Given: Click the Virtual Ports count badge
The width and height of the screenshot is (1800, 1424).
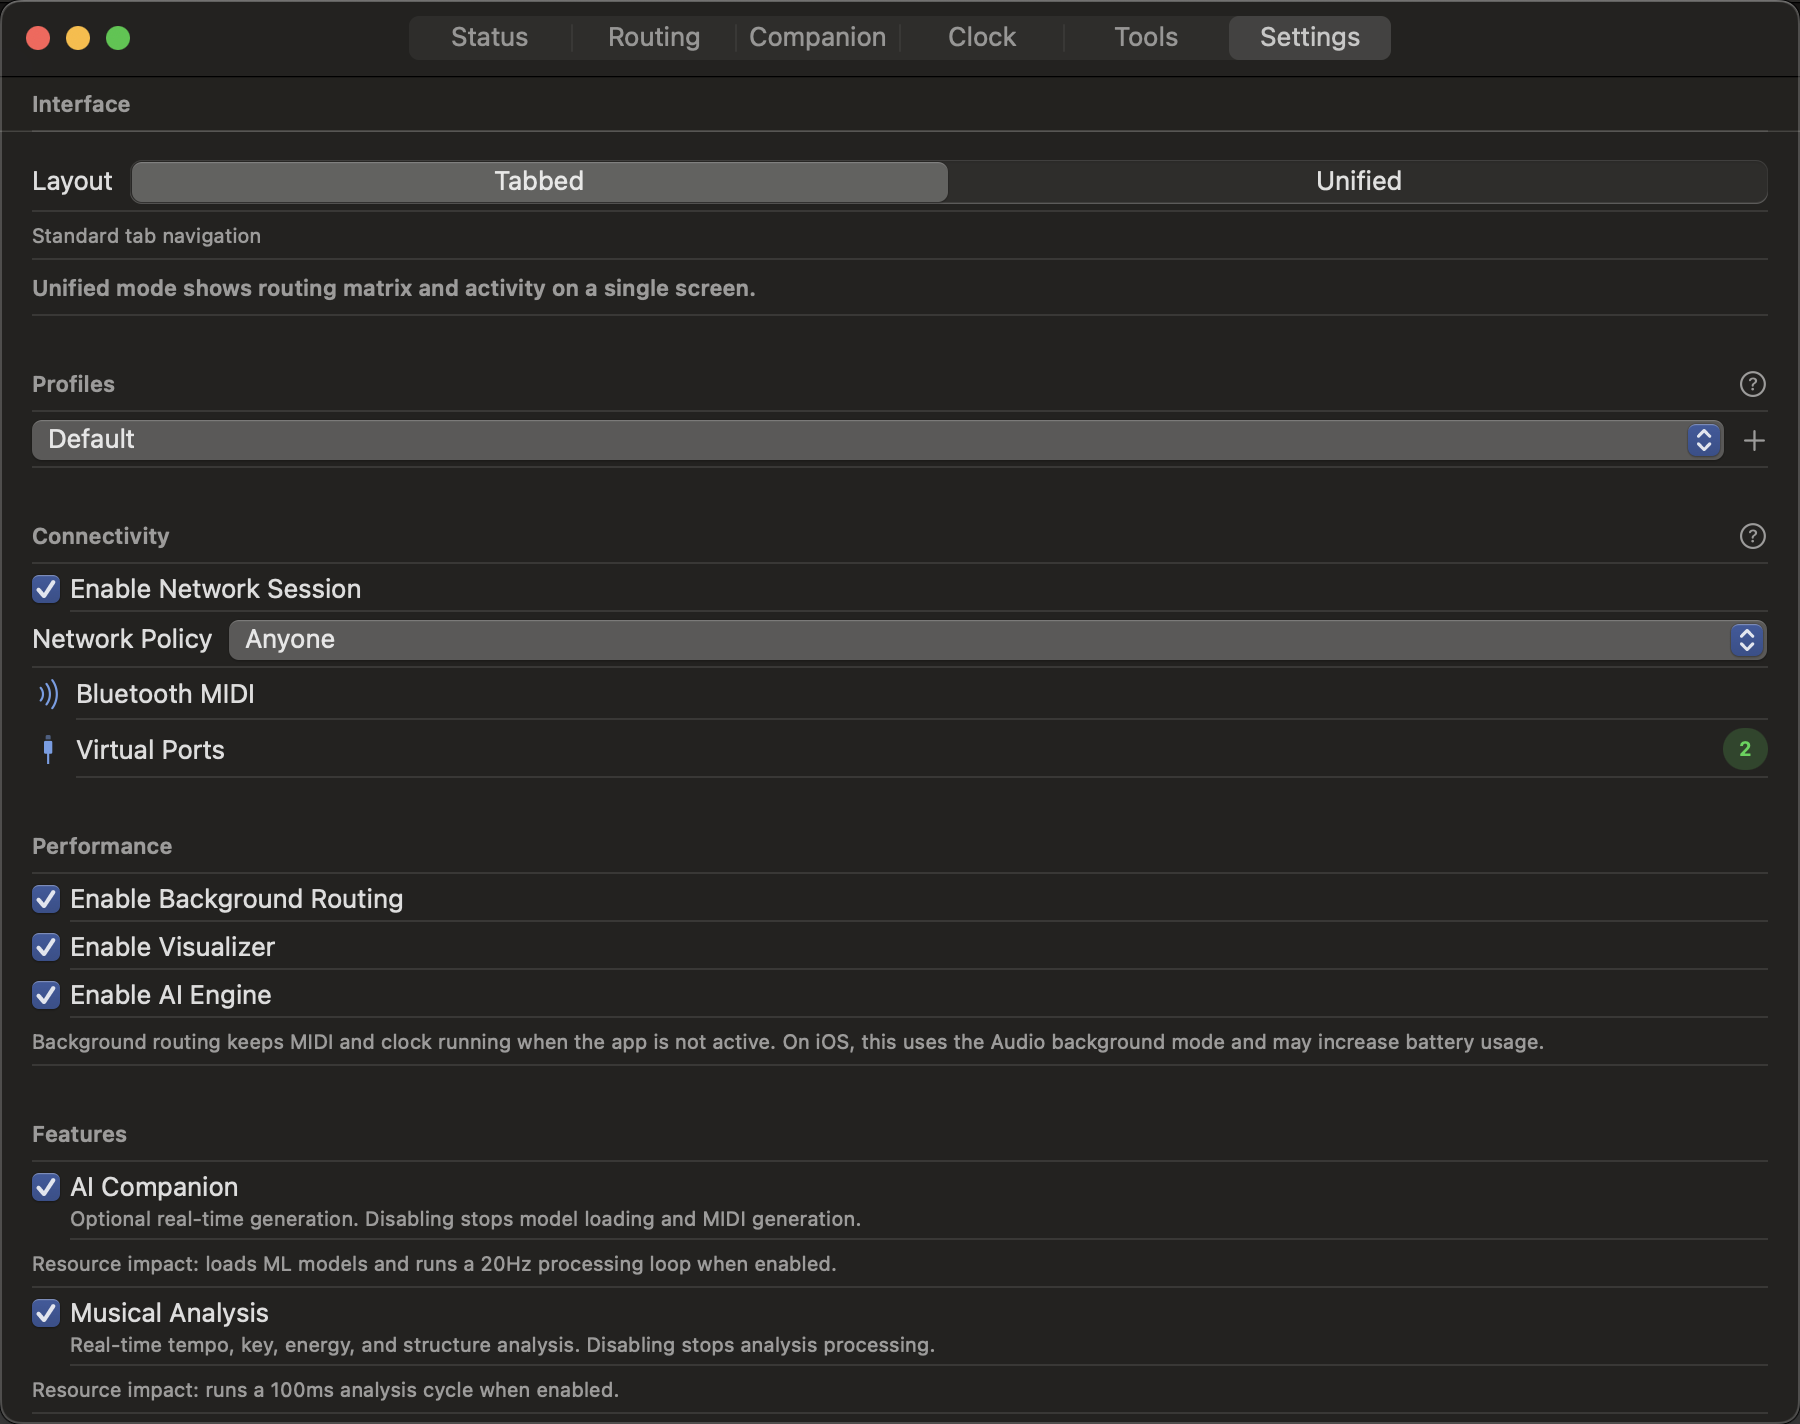Looking at the screenshot, I should point(1746,748).
